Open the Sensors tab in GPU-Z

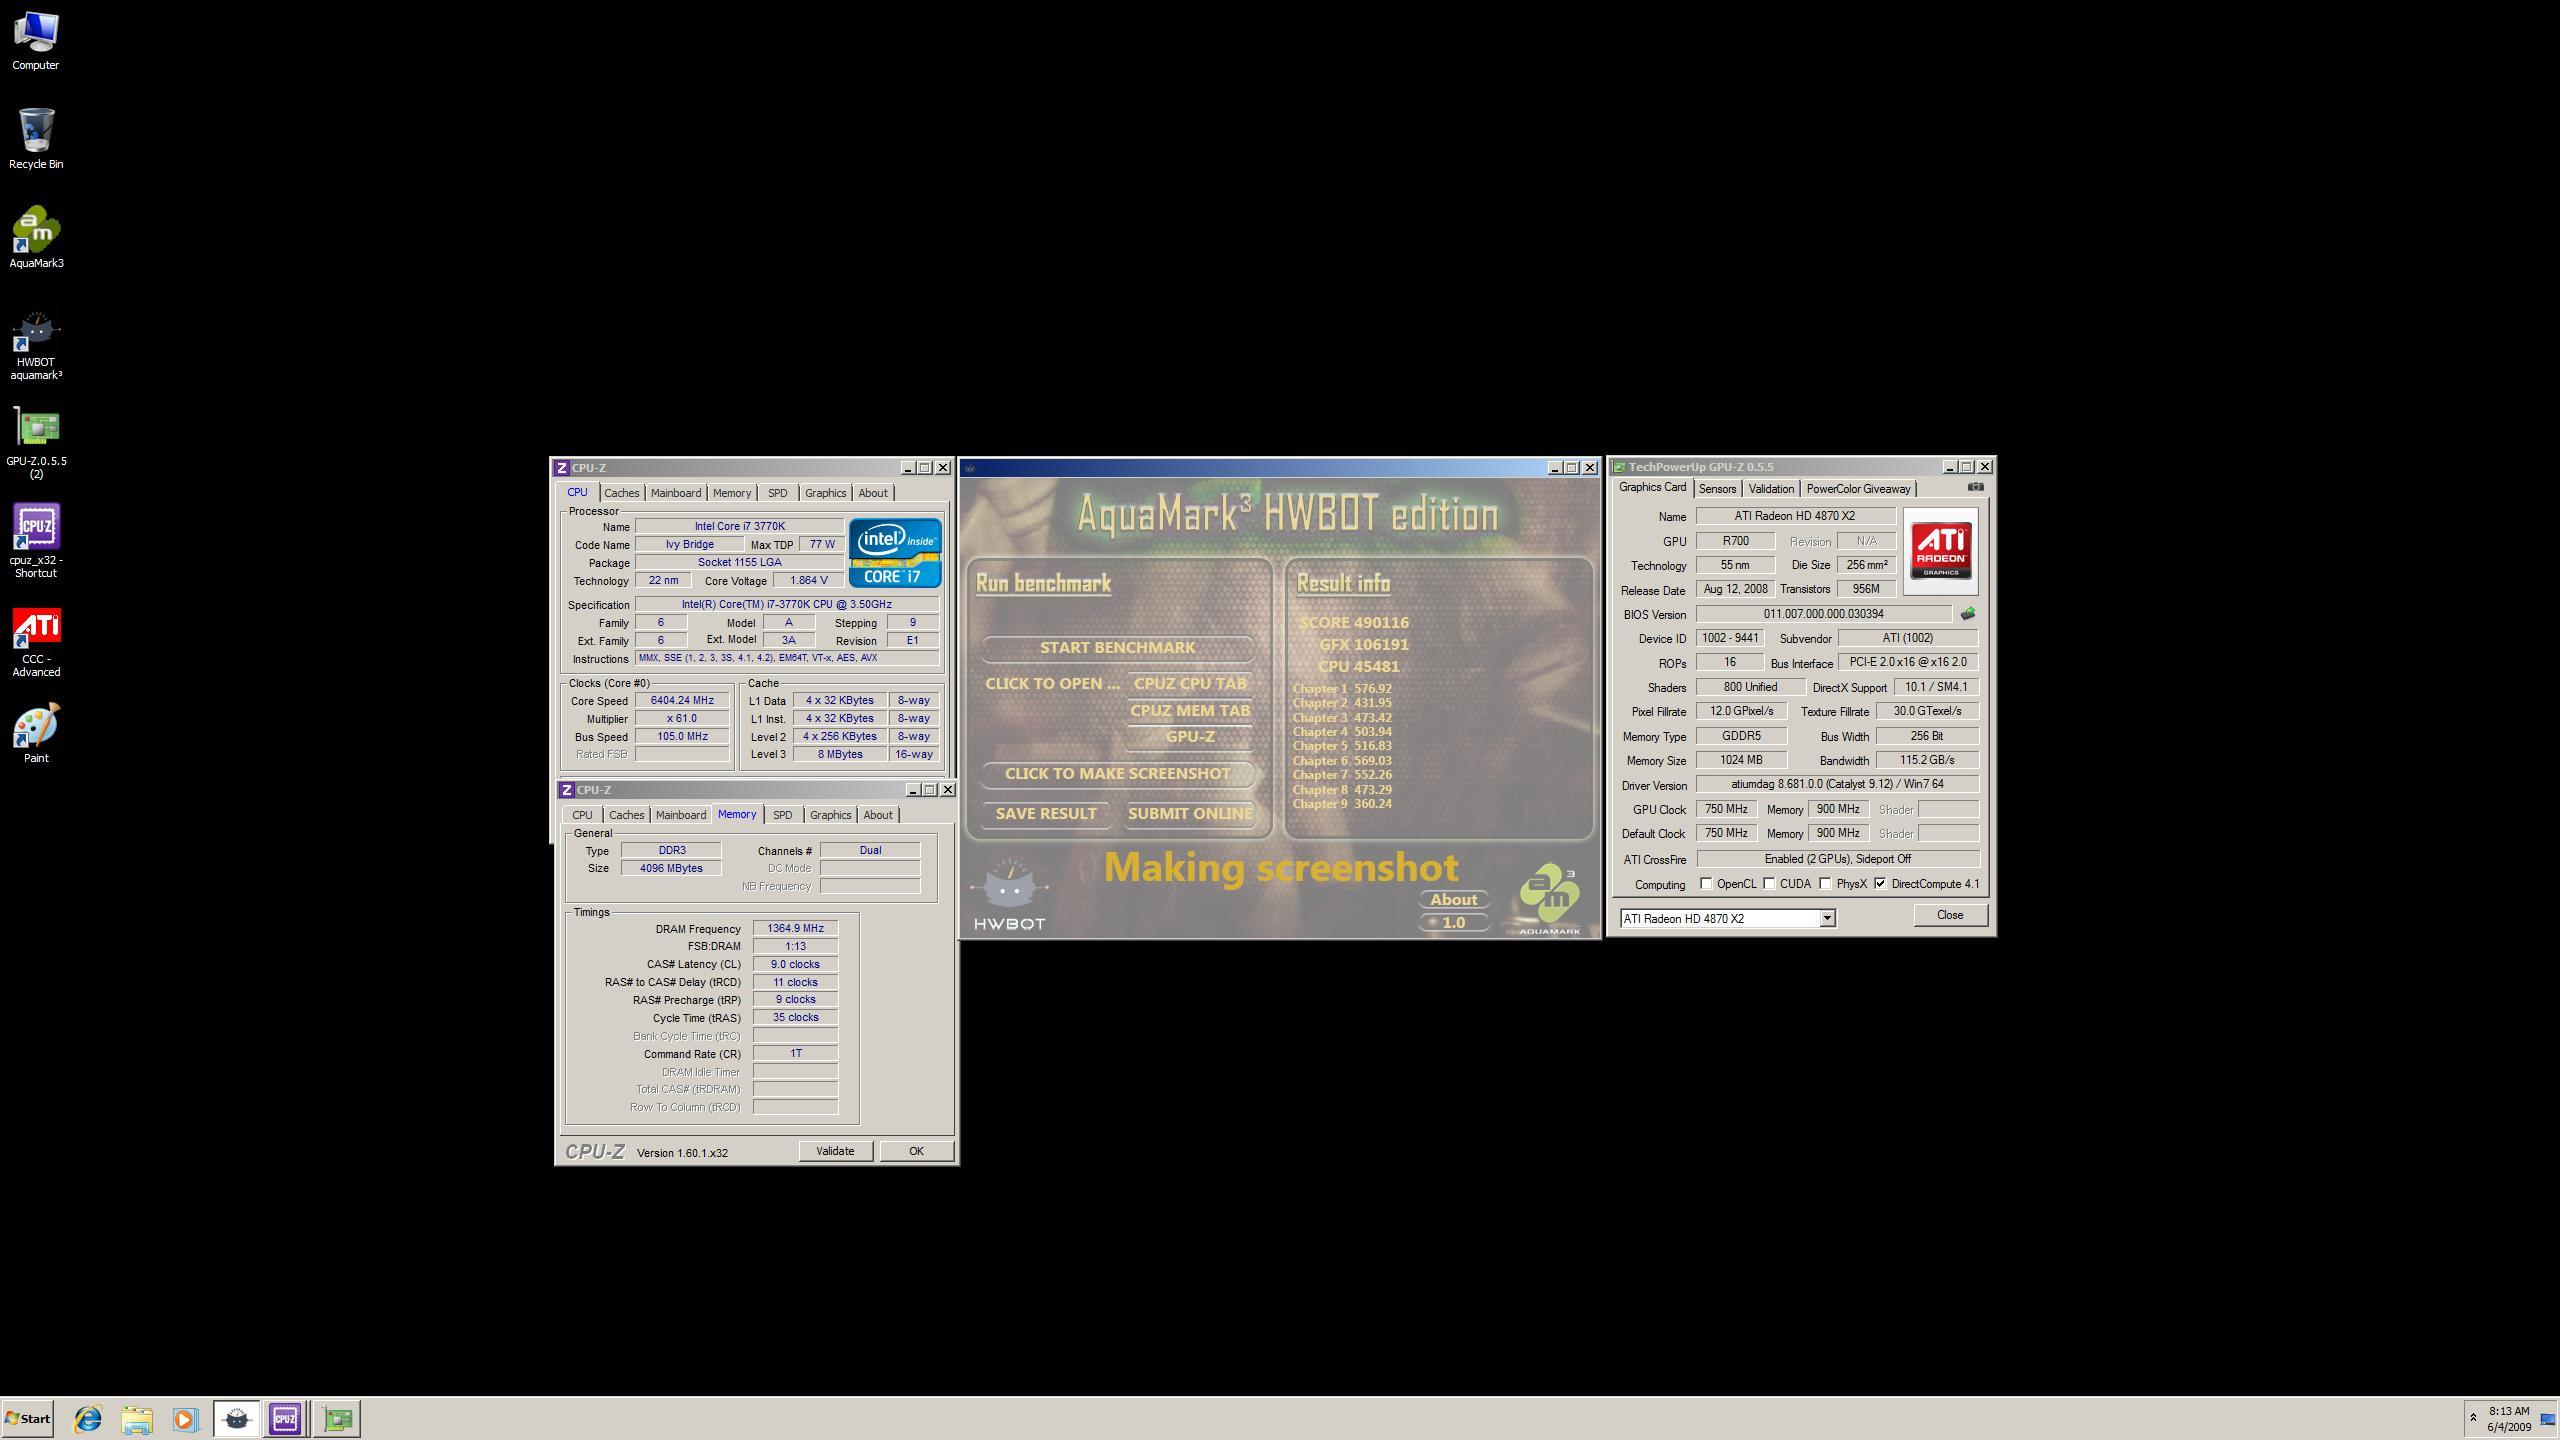(x=1717, y=489)
